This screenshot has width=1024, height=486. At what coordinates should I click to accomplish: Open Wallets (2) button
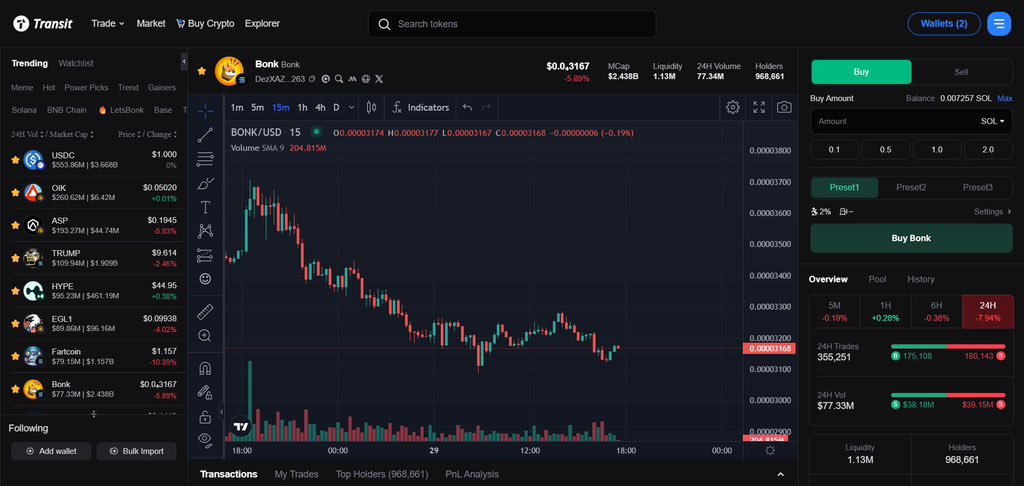tap(944, 24)
